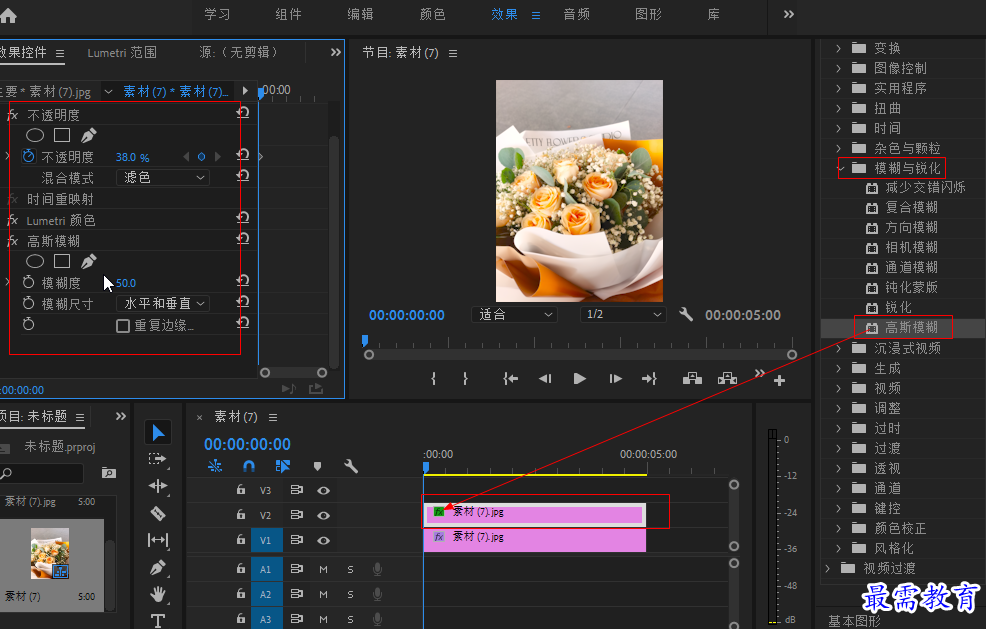Image resolution: width=986 pixels, height=629 pixels.
Task: Toggle 不透明度 stopwatch animation
Action: click(29, 156)
